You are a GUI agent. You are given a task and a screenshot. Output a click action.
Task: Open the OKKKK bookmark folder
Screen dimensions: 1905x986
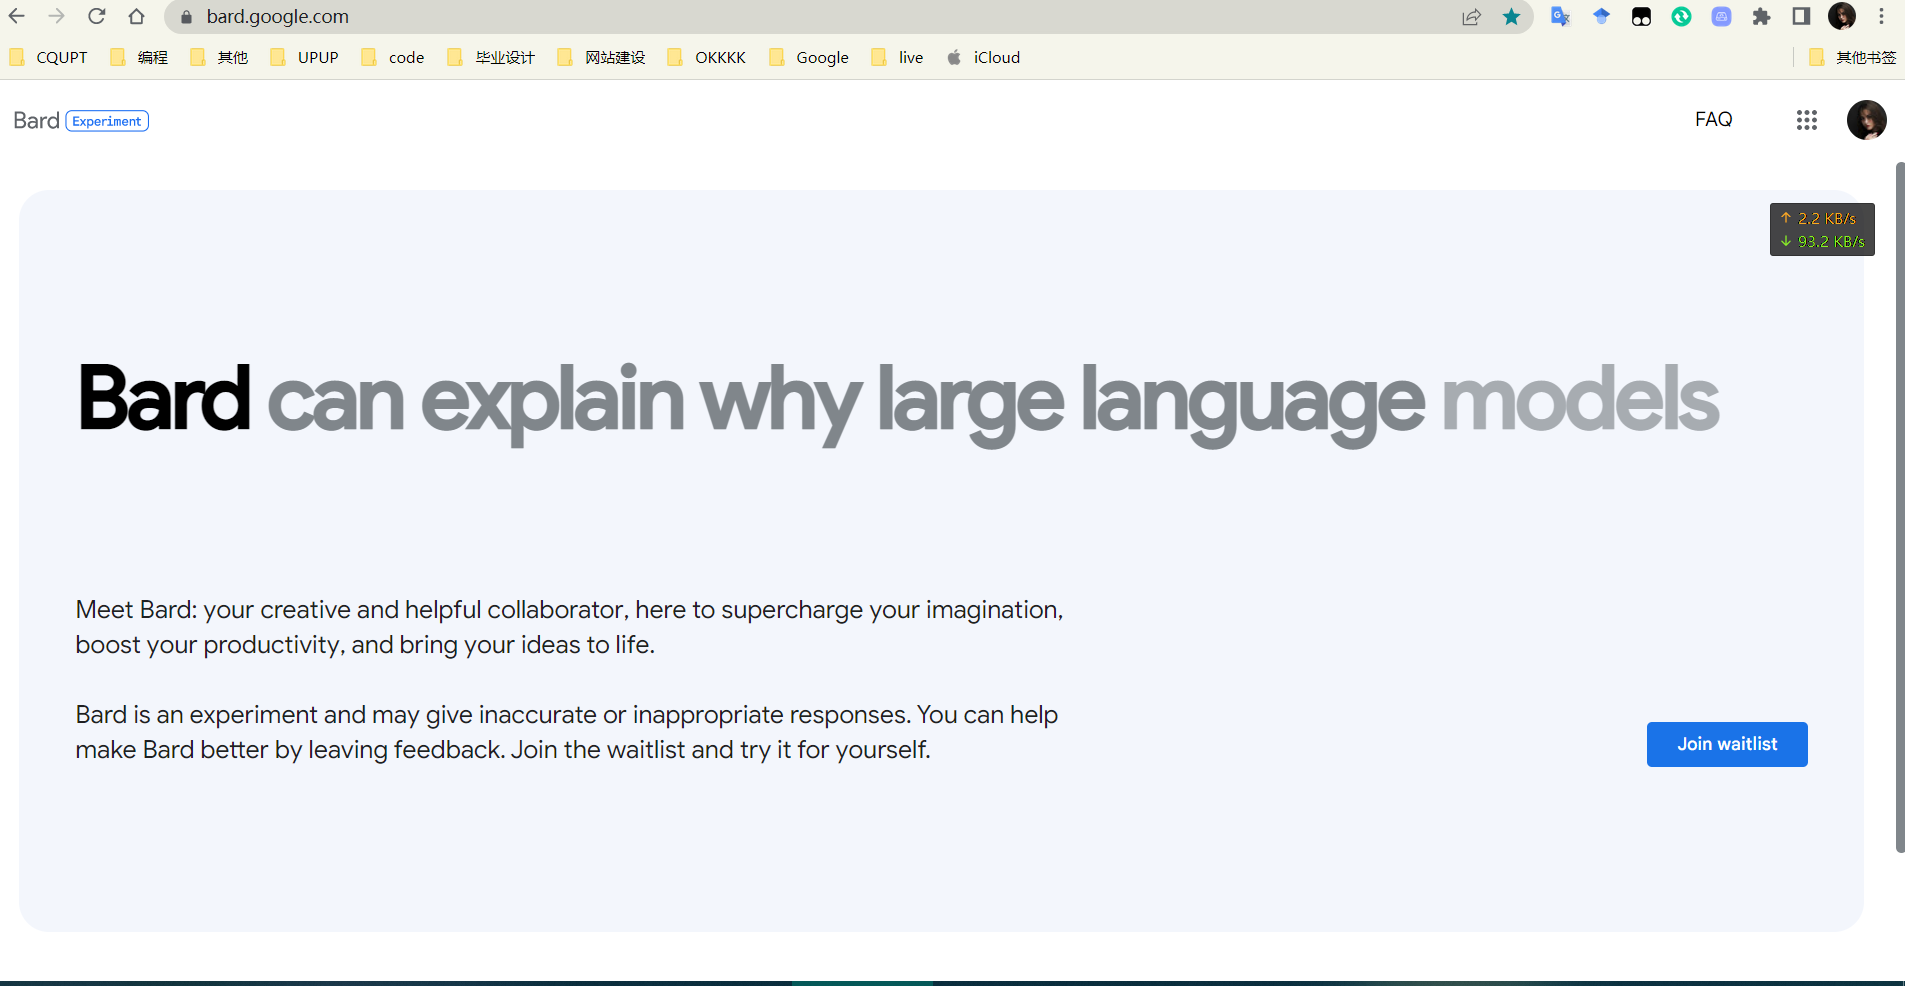[707, 57]
